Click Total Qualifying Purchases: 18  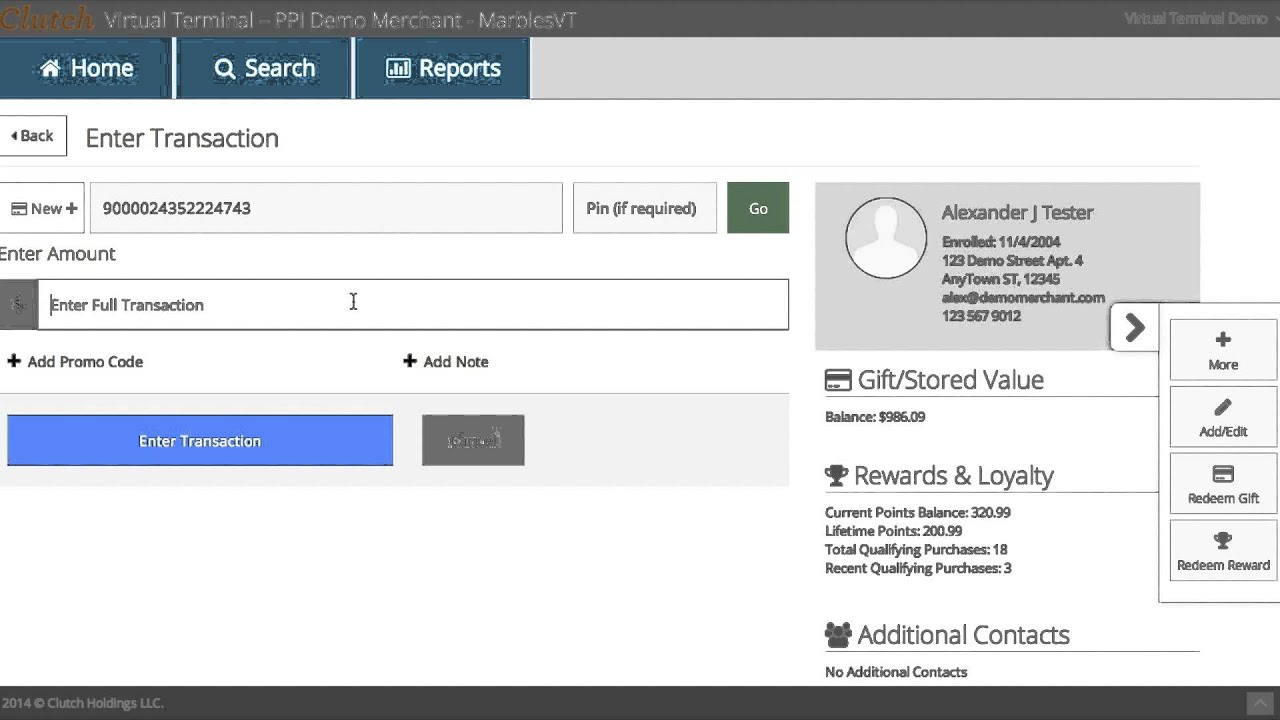pos(916,550)
